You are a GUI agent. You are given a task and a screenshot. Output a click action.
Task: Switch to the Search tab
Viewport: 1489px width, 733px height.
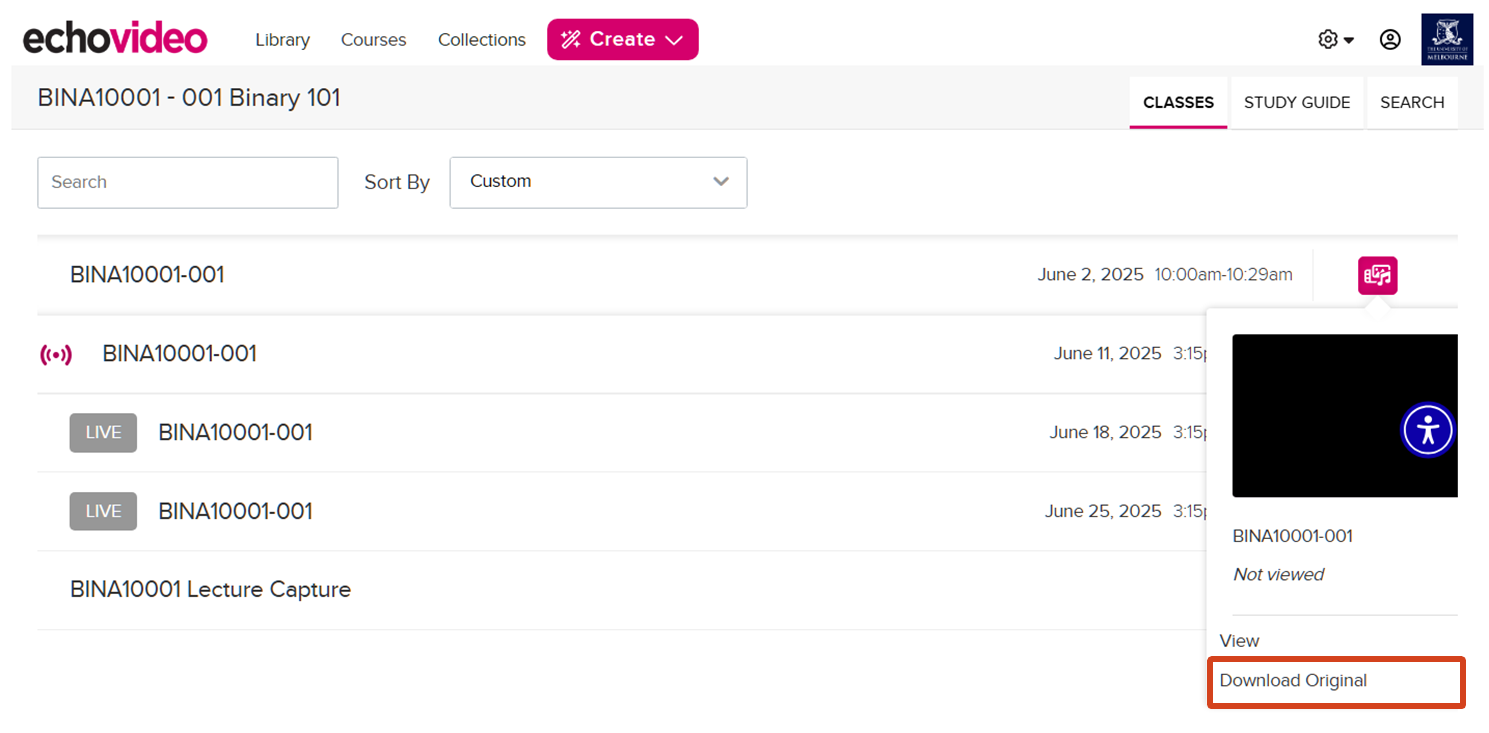coord(1412,102)
